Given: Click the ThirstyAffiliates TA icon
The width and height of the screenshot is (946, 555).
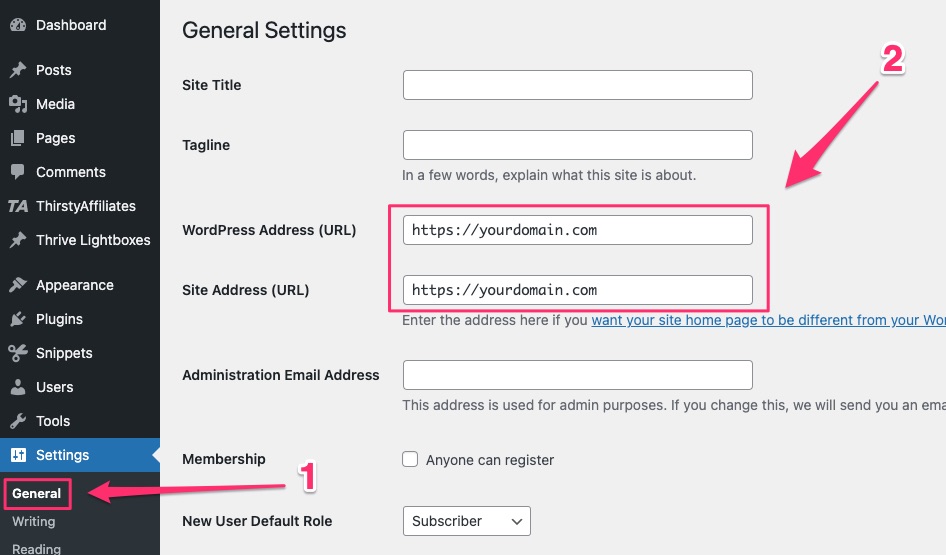Looking at the screenshot, I should 18,206.
